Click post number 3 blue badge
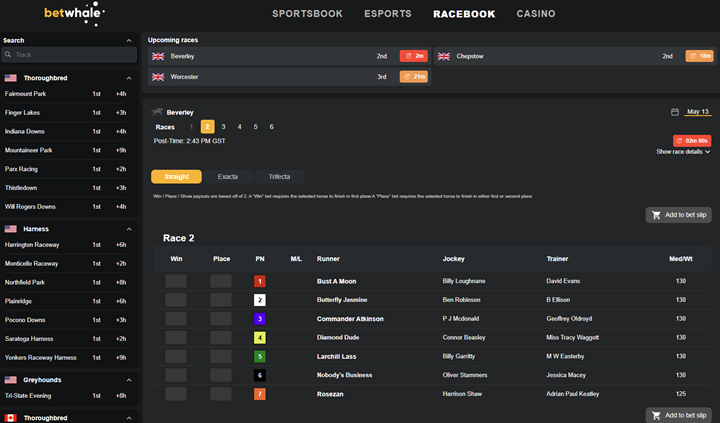 (x=260, y=319)
